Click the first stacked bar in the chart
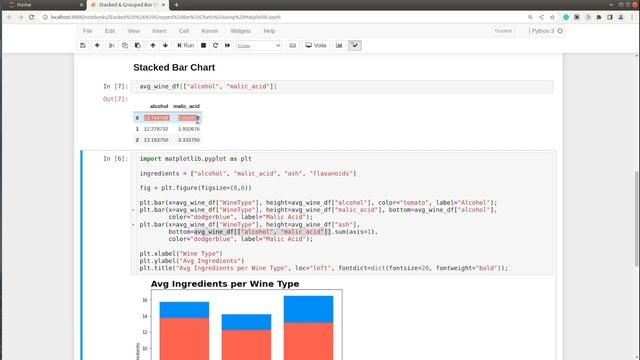This screenshot has width=640, height=360. [x=184, y=331]
